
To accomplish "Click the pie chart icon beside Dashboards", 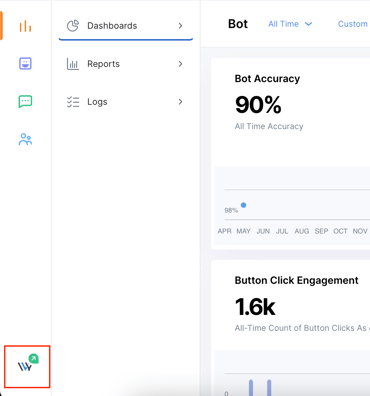I will 73,26.
